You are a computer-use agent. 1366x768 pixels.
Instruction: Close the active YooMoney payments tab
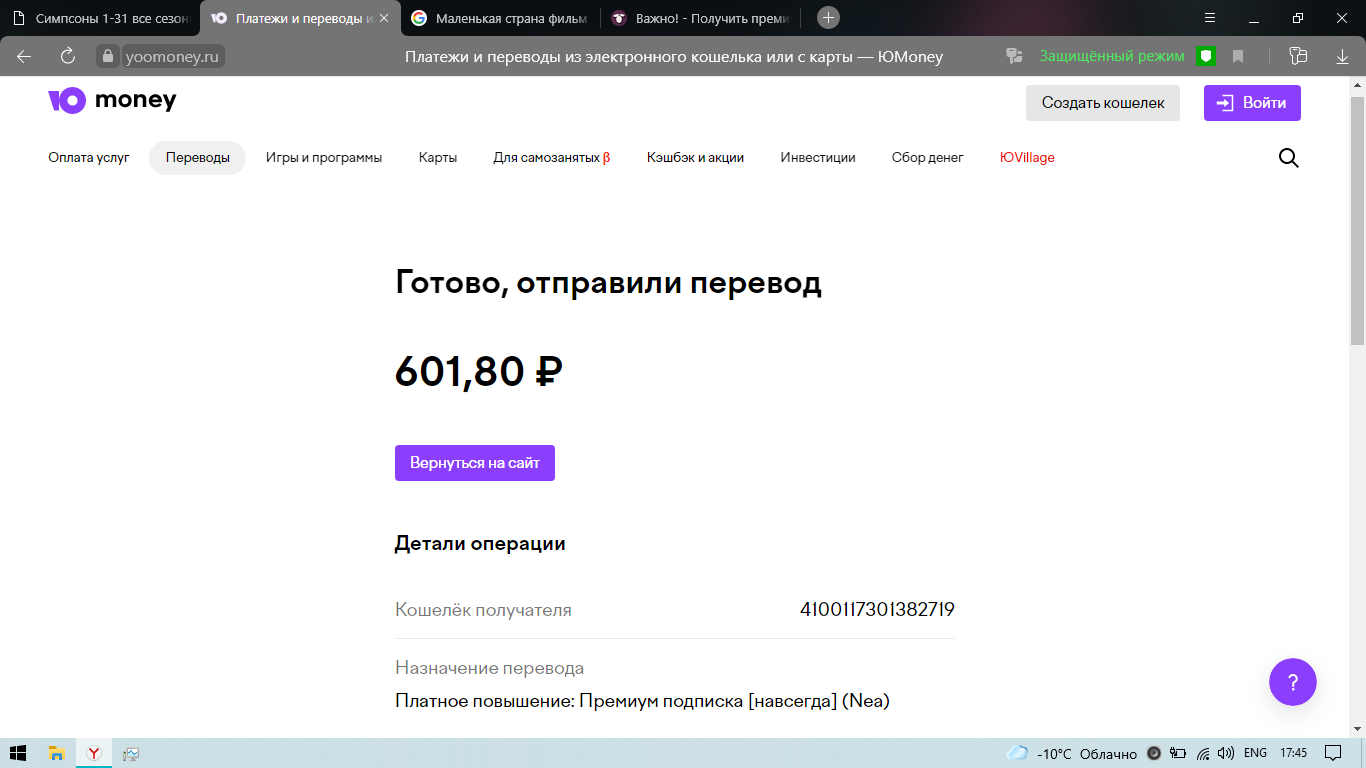click(x=384, y=18)
